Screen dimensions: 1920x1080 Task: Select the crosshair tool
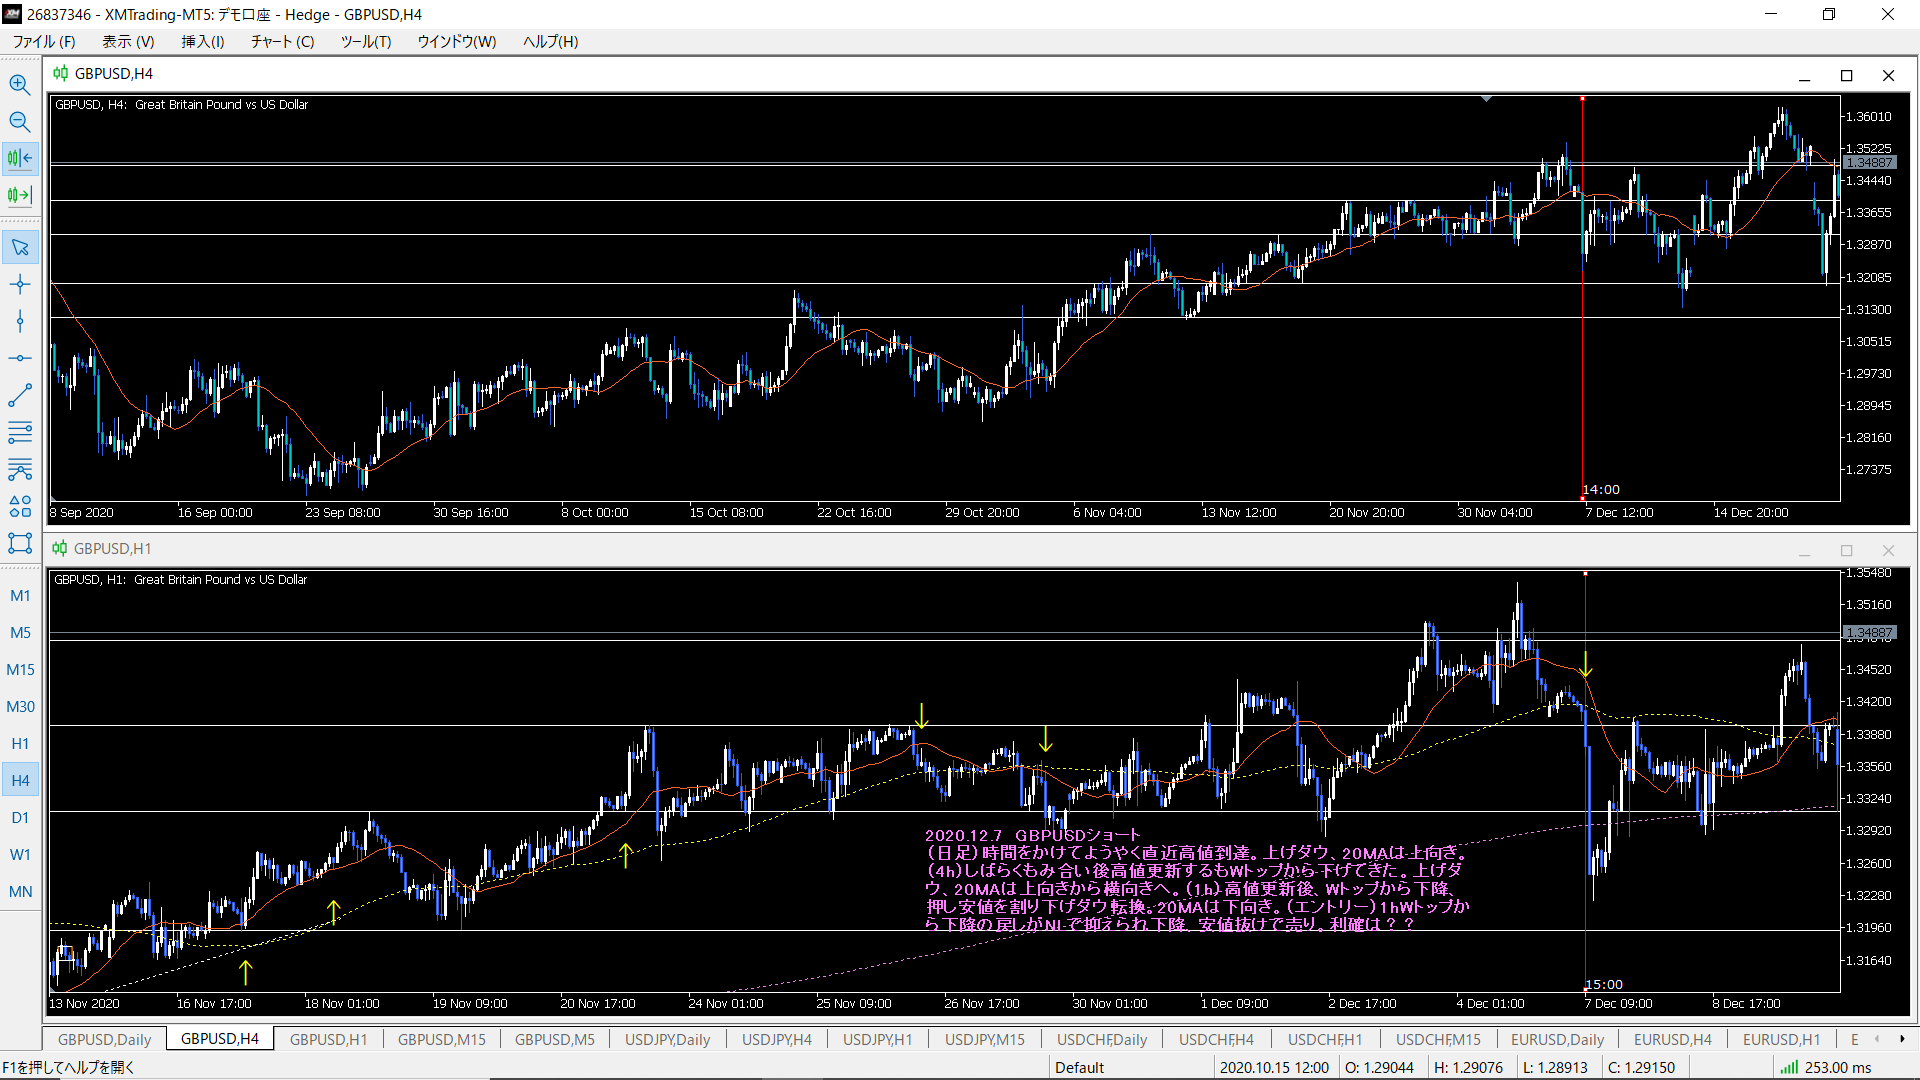20,284
